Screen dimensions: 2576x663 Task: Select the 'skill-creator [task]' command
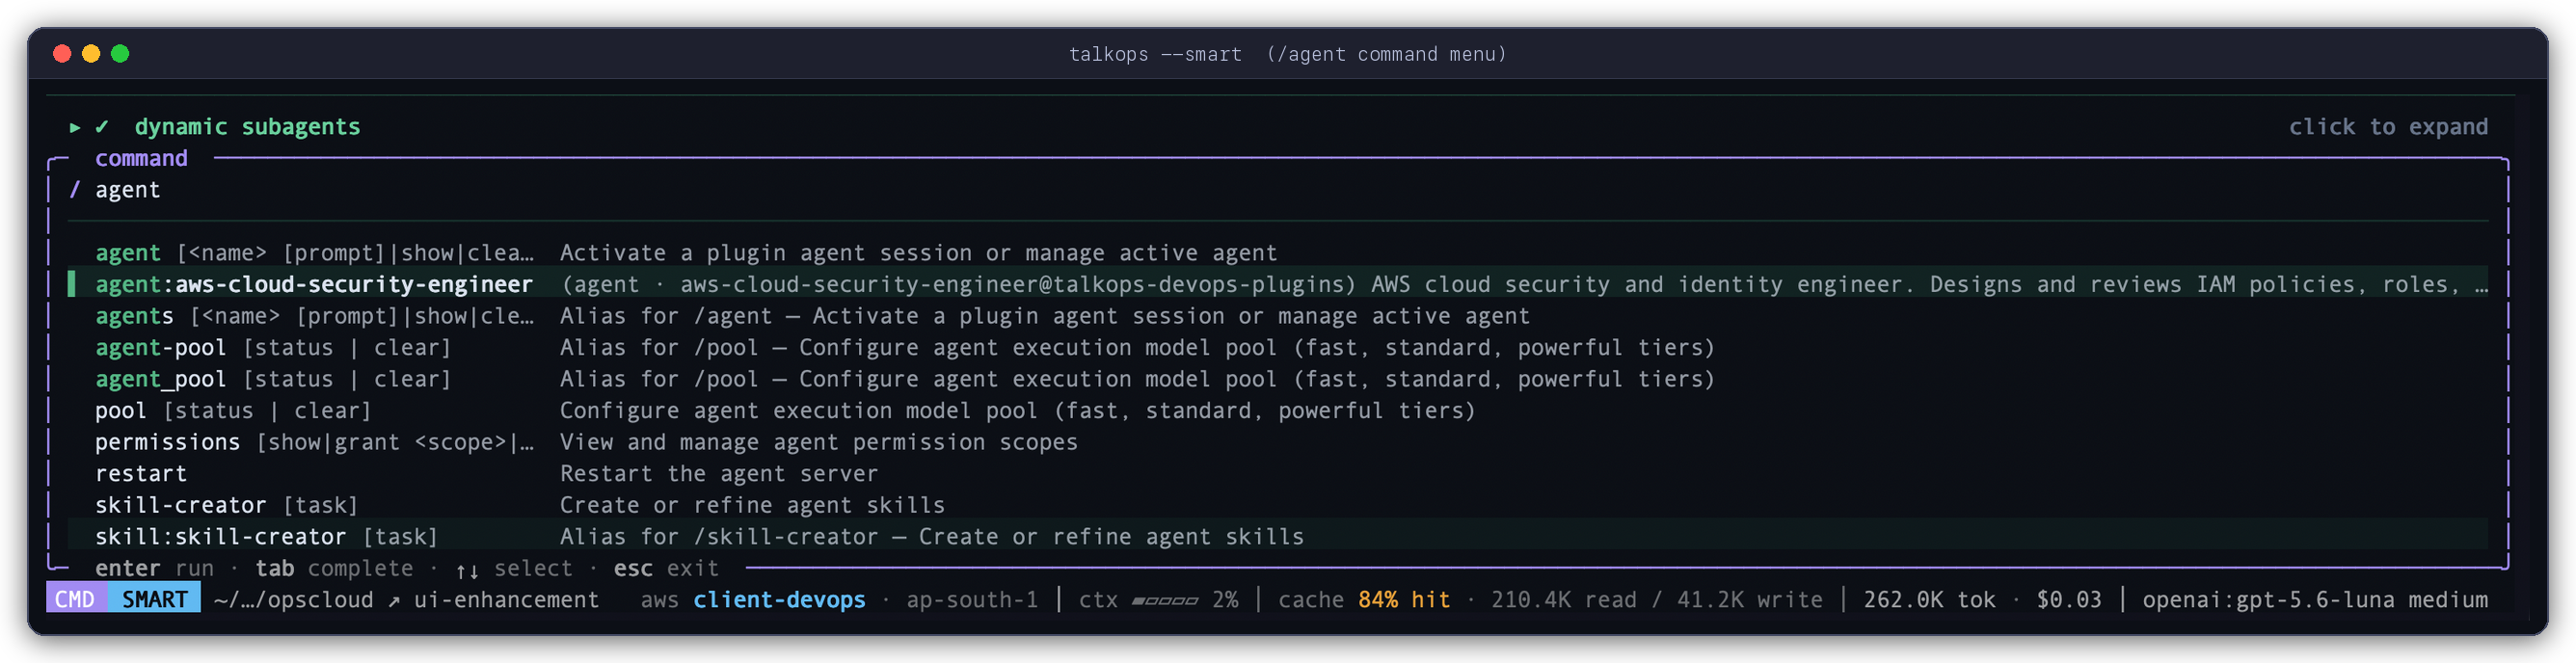pyautogui.click(x=1278, y=505)
